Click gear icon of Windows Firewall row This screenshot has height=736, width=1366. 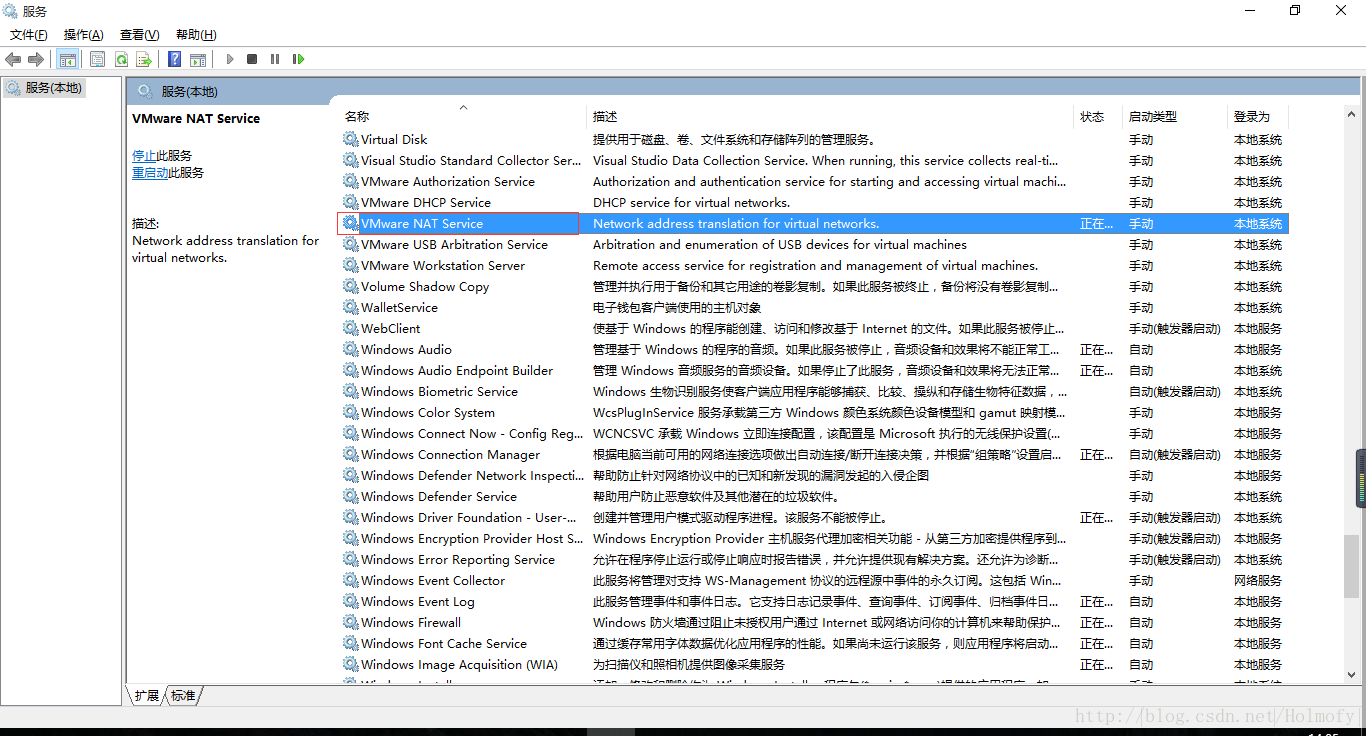coord(350,622)
